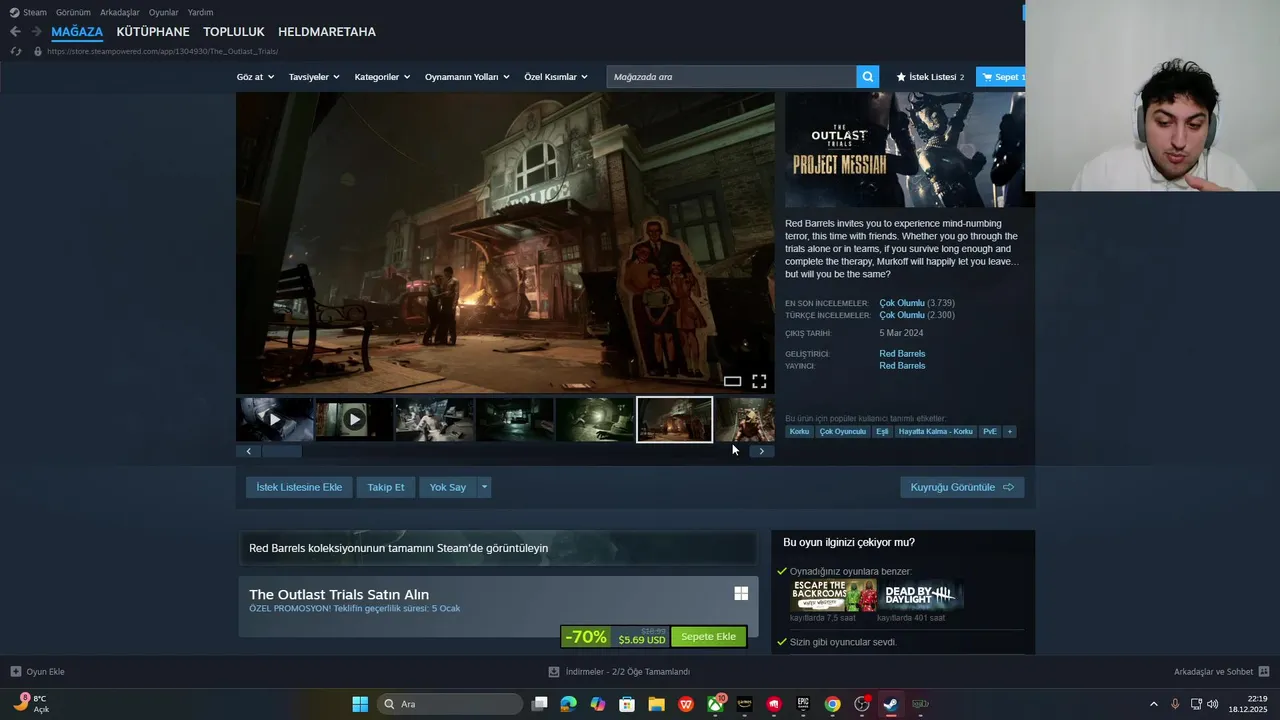Open Epic Games Launcher from taskbar

click(x=803, y=704)
